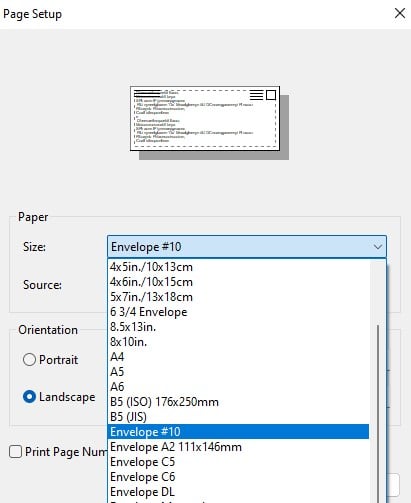The width and height of the screenshot is (411, 503).
Task: Select 6 3/4 Envelope option
Action: 238,312
